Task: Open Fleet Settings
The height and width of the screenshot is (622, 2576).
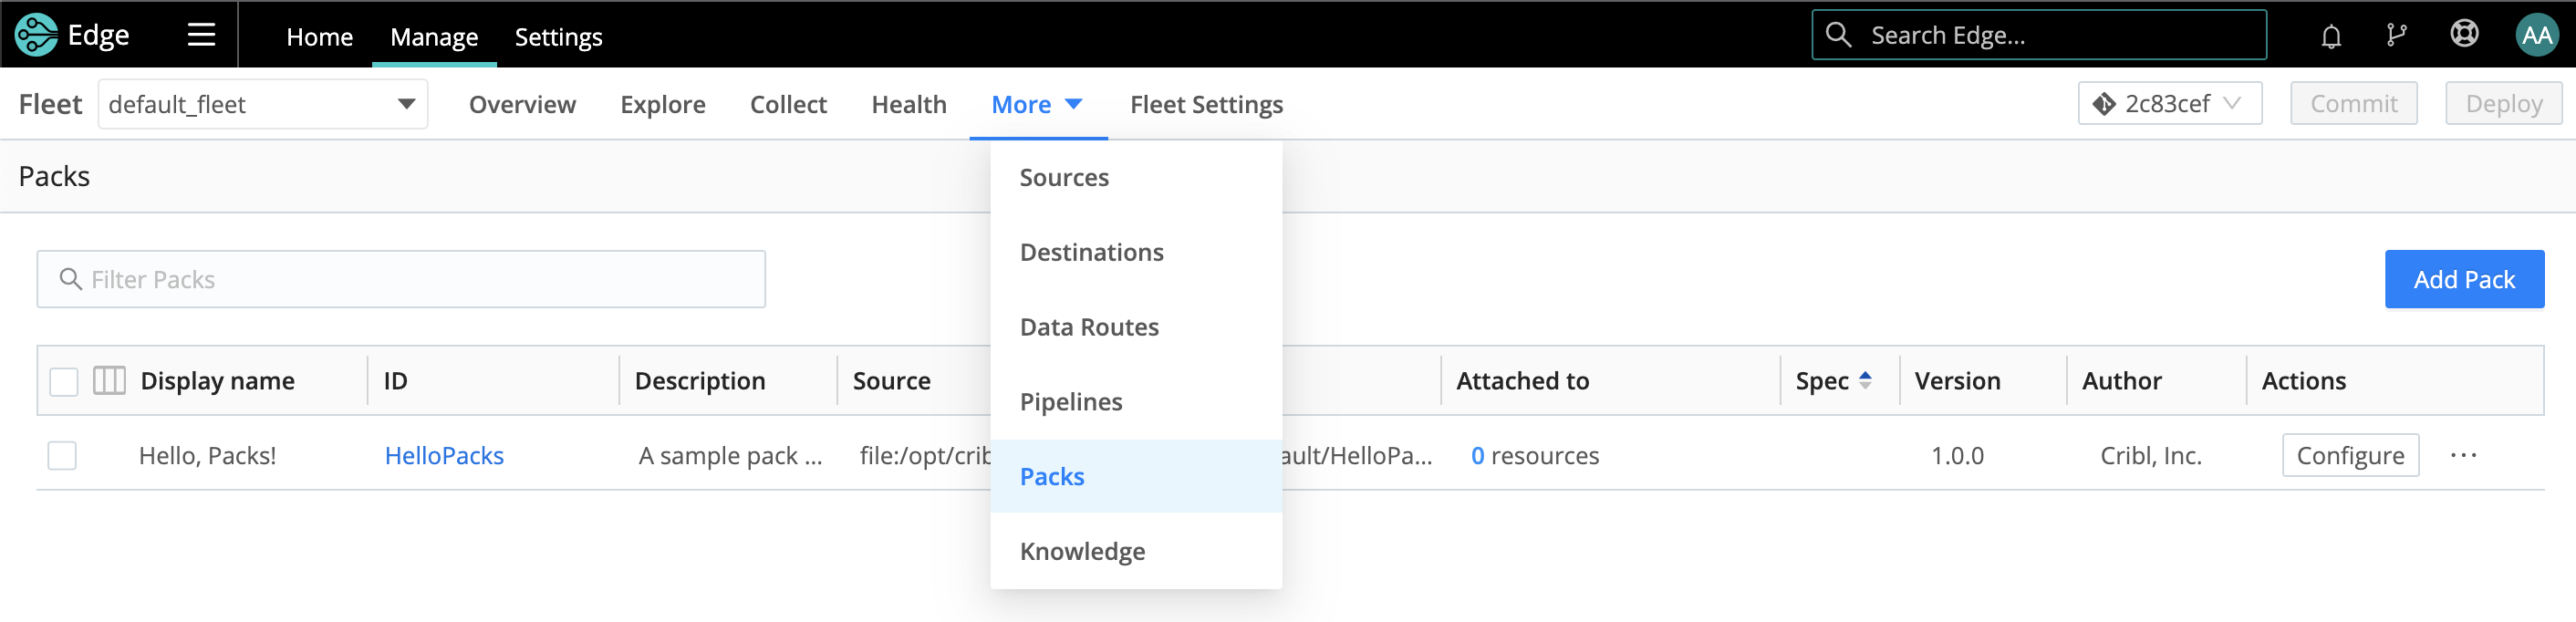Action: point(1206,104)
